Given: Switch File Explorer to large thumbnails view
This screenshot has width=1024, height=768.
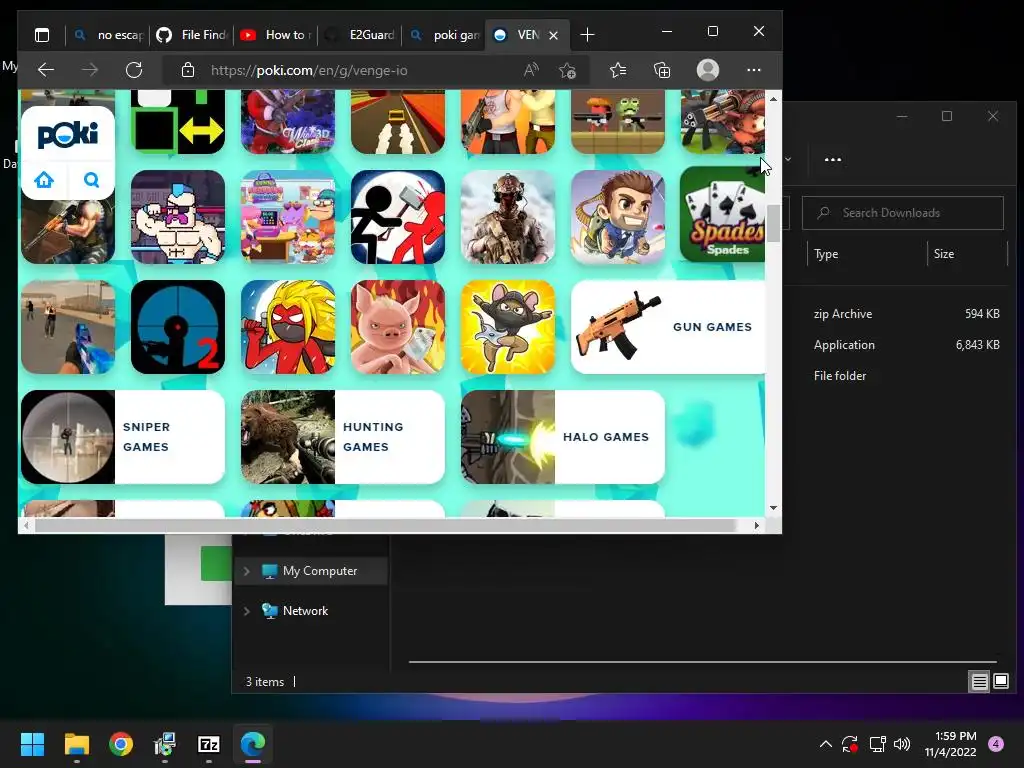Looking at the screenshot, I should (x=1001, y=682).
